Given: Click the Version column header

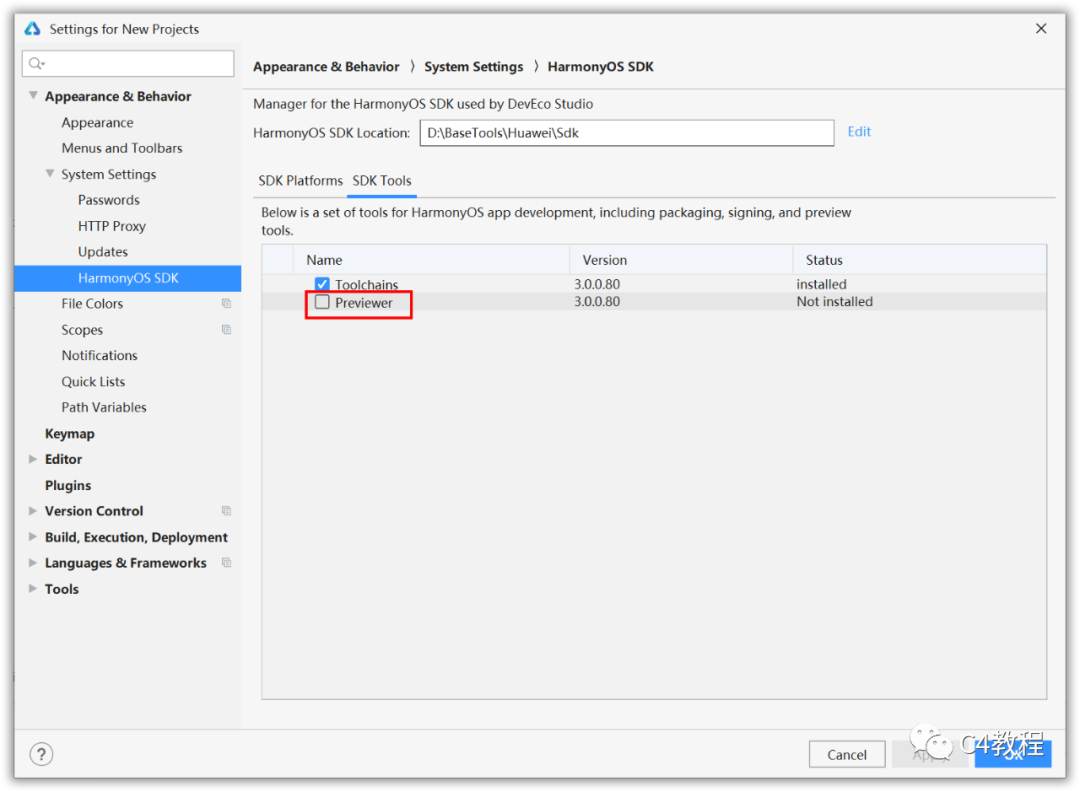Looking at the screenshot, I should (x=681, y=260).
